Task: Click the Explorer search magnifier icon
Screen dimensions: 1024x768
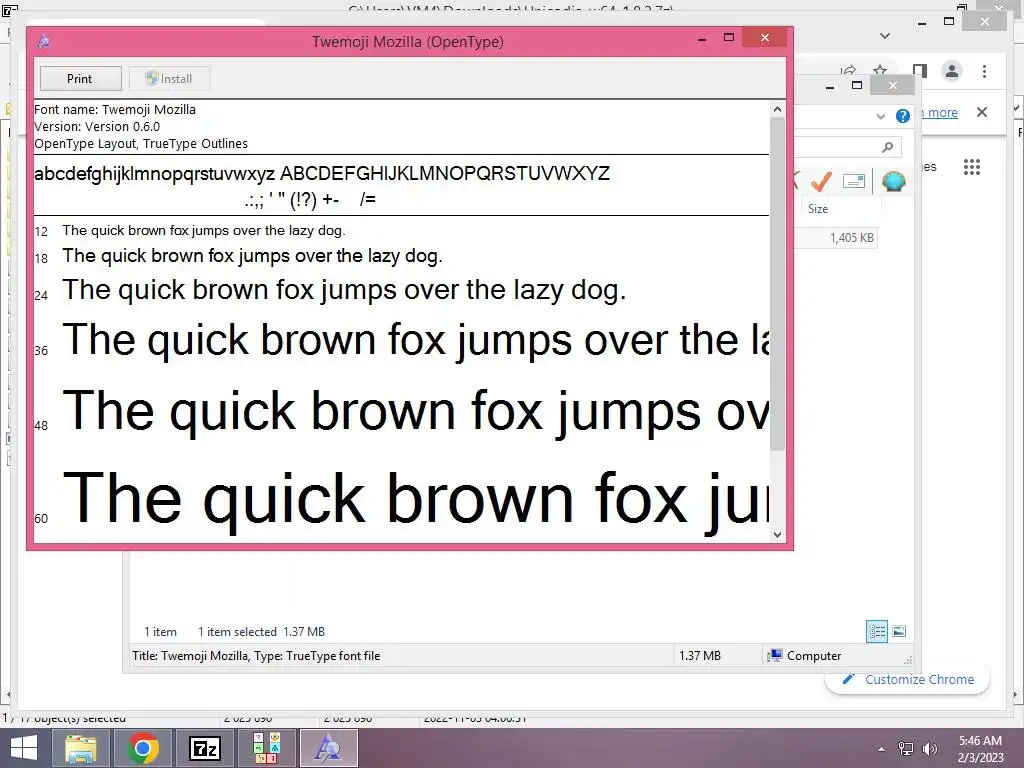Action: pos(888,148)
